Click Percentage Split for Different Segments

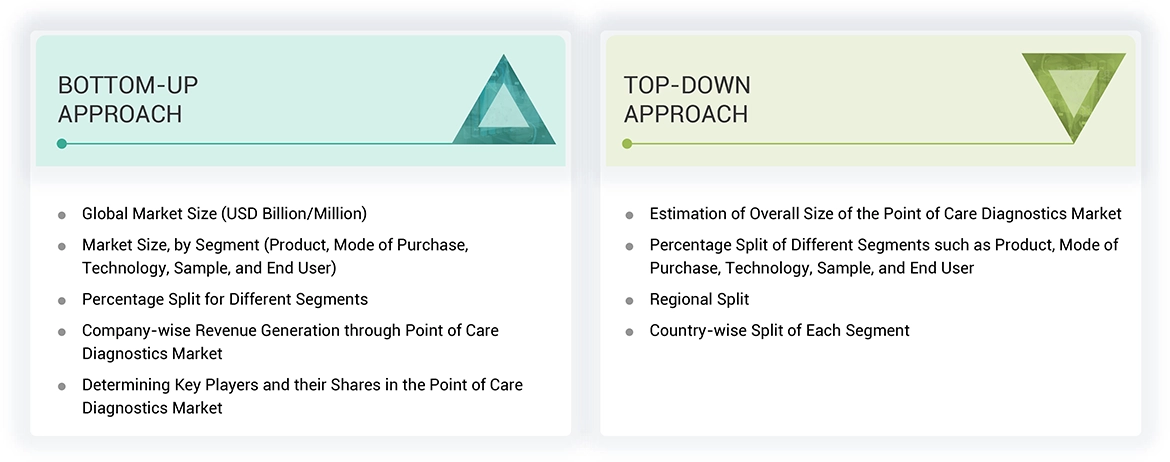[225, 299]
